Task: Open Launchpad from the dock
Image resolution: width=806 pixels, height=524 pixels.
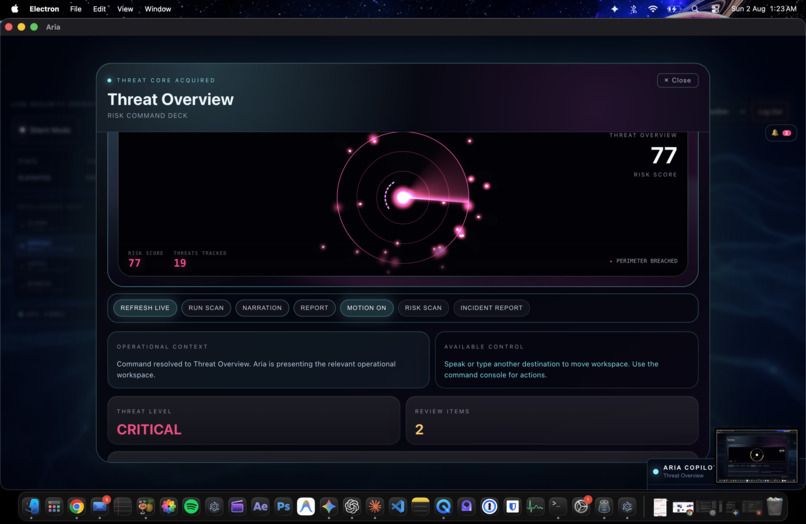Action: [x=54, y=507]
